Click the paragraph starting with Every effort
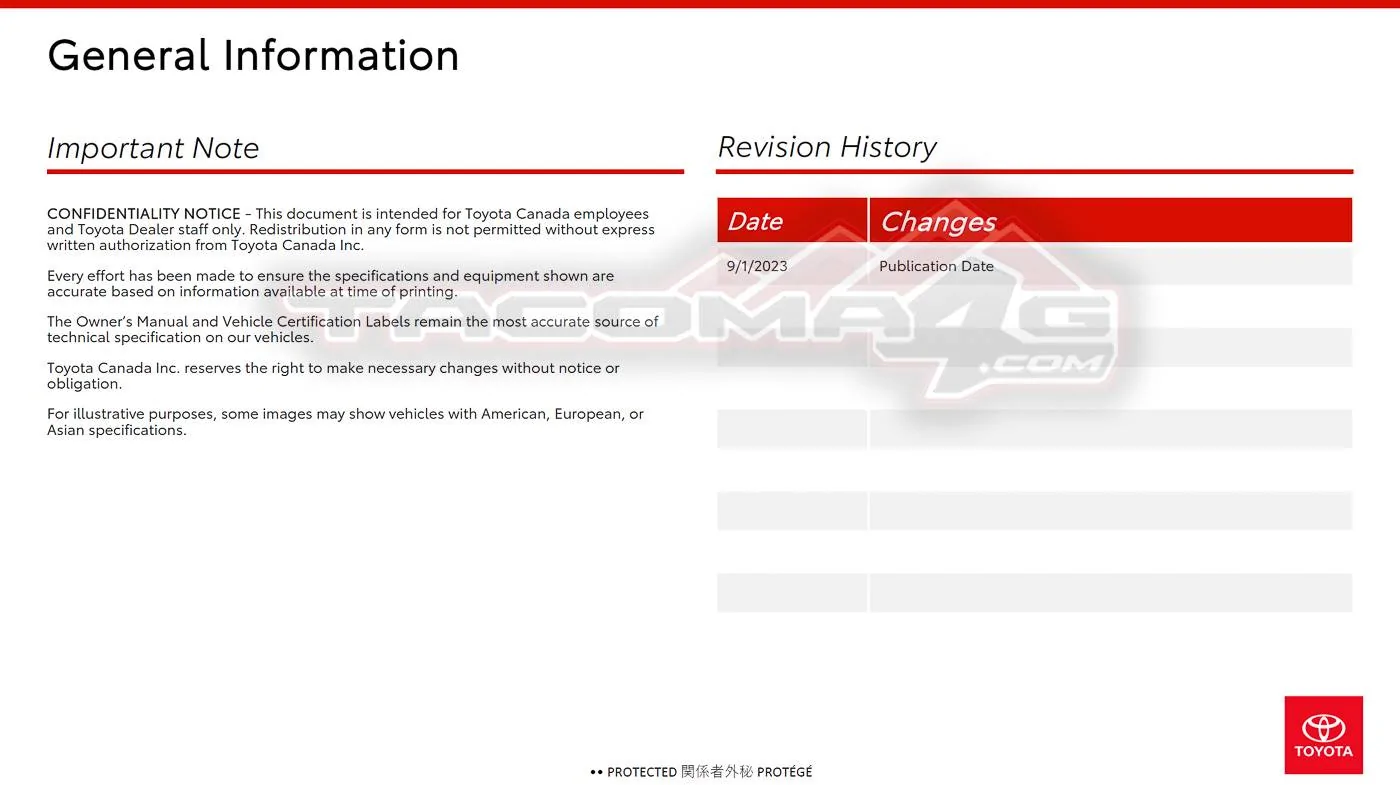 (x=330, y=283)
